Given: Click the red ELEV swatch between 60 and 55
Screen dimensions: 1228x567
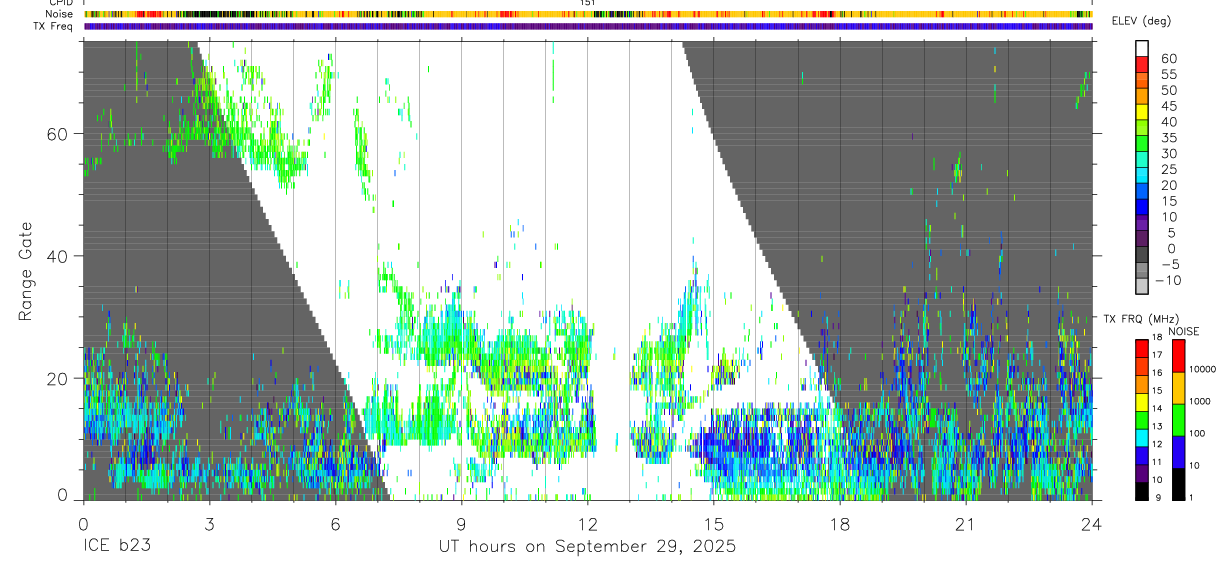Looking at the screenshot, I should [1143, 65].
